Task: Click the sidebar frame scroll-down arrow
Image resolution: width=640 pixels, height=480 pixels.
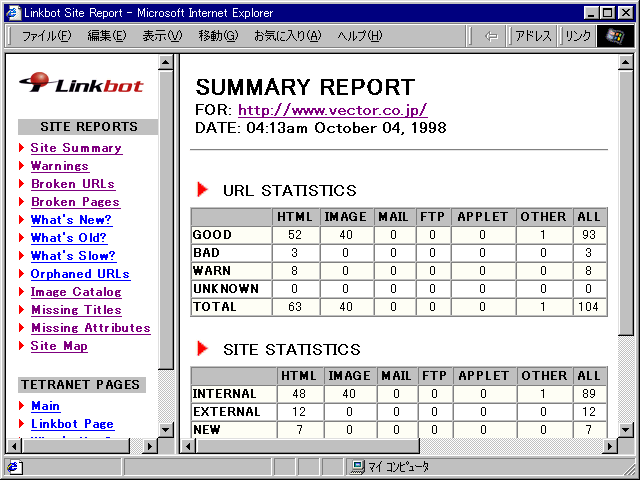Action: tap(165, 429)
